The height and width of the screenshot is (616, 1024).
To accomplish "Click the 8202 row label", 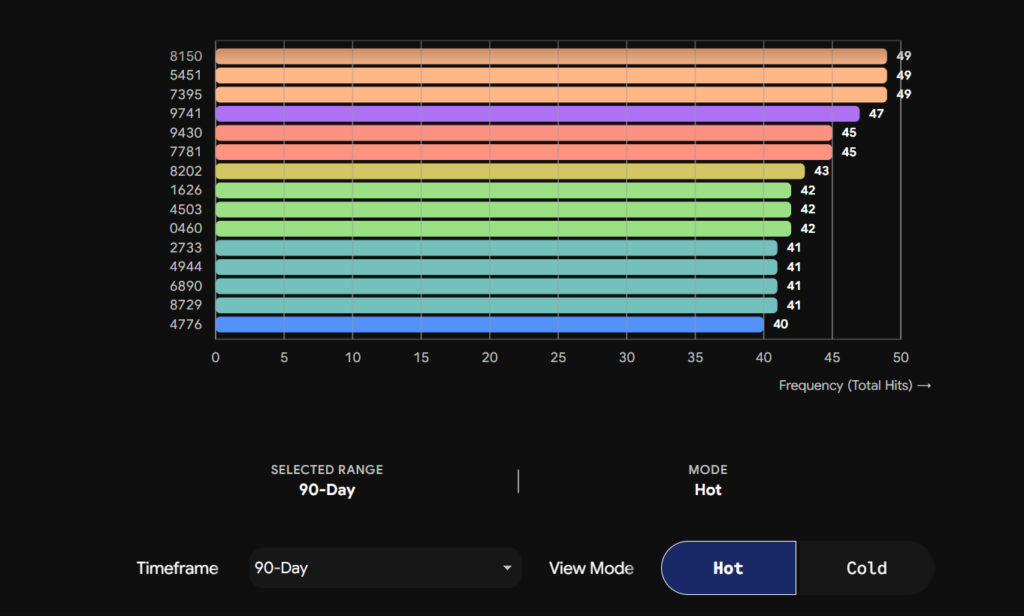I will pyautogui.click(x=185, y=171).
